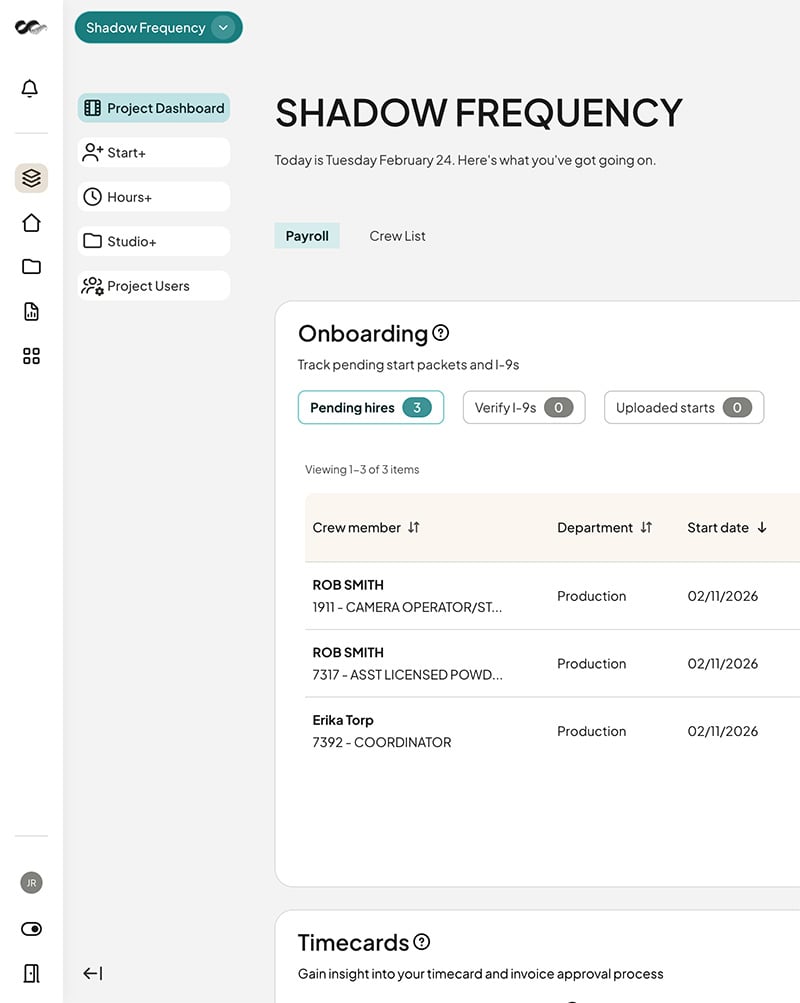
Task: Click '7392 - COORDINATOR' text
Action: tap(382, 742)
